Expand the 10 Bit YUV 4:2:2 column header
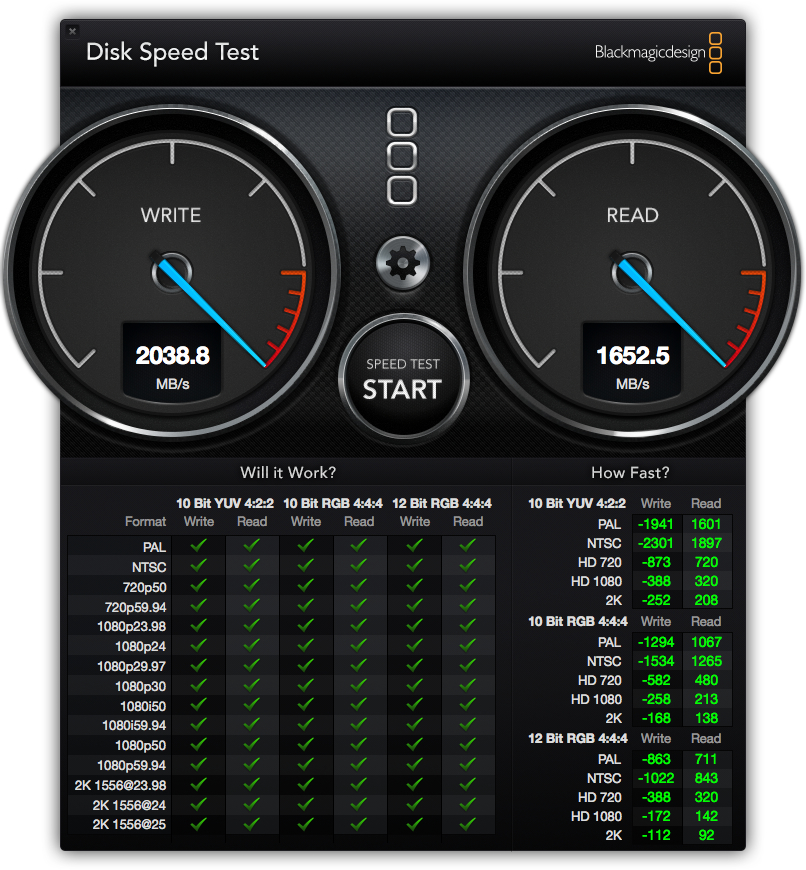This screenshot has width=806, height=870. coord(224,503)
